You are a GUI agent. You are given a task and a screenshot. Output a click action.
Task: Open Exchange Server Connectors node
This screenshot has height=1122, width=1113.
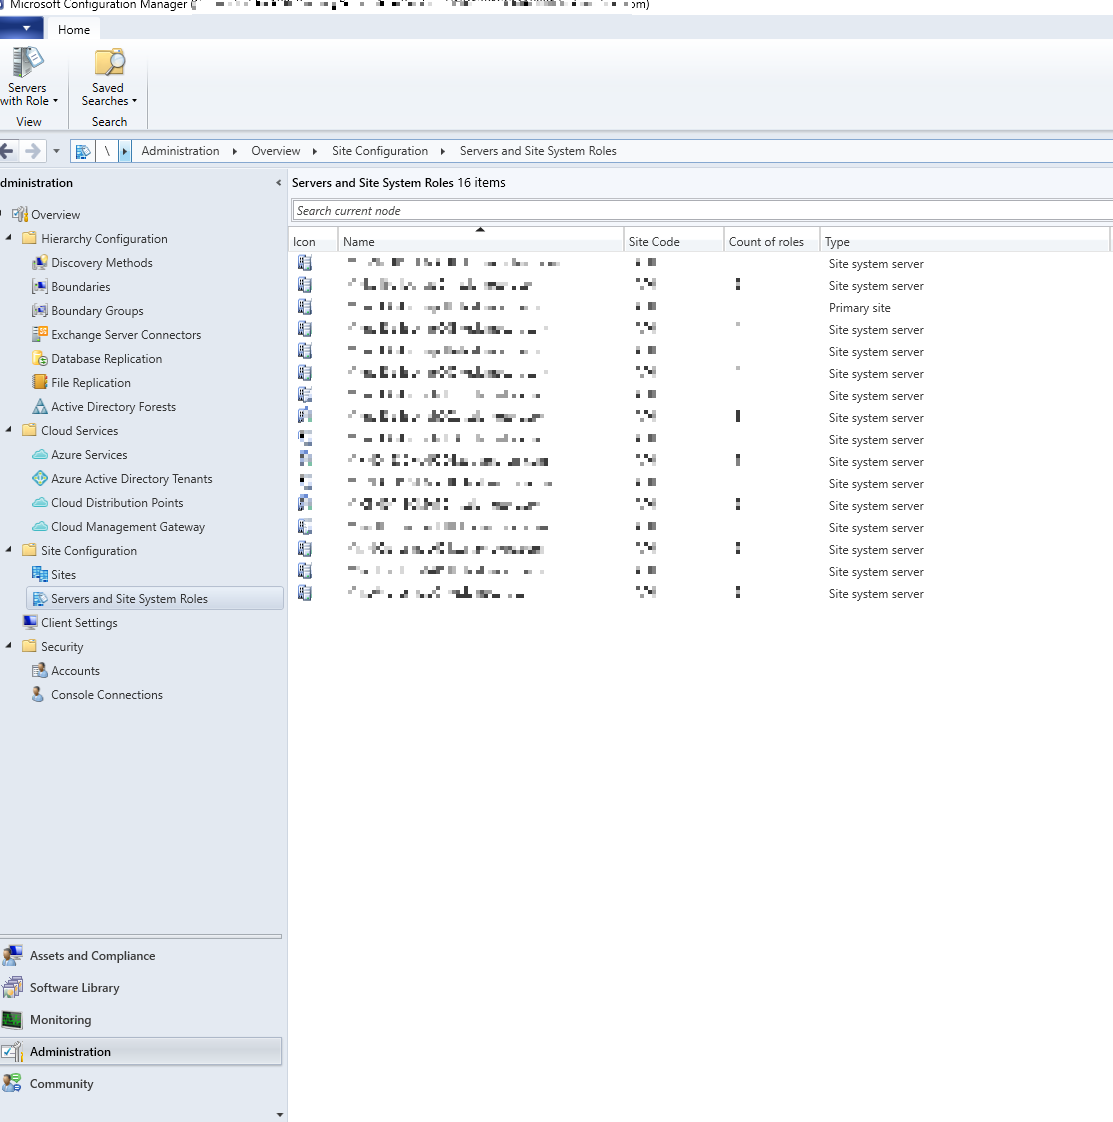point(125,335)
